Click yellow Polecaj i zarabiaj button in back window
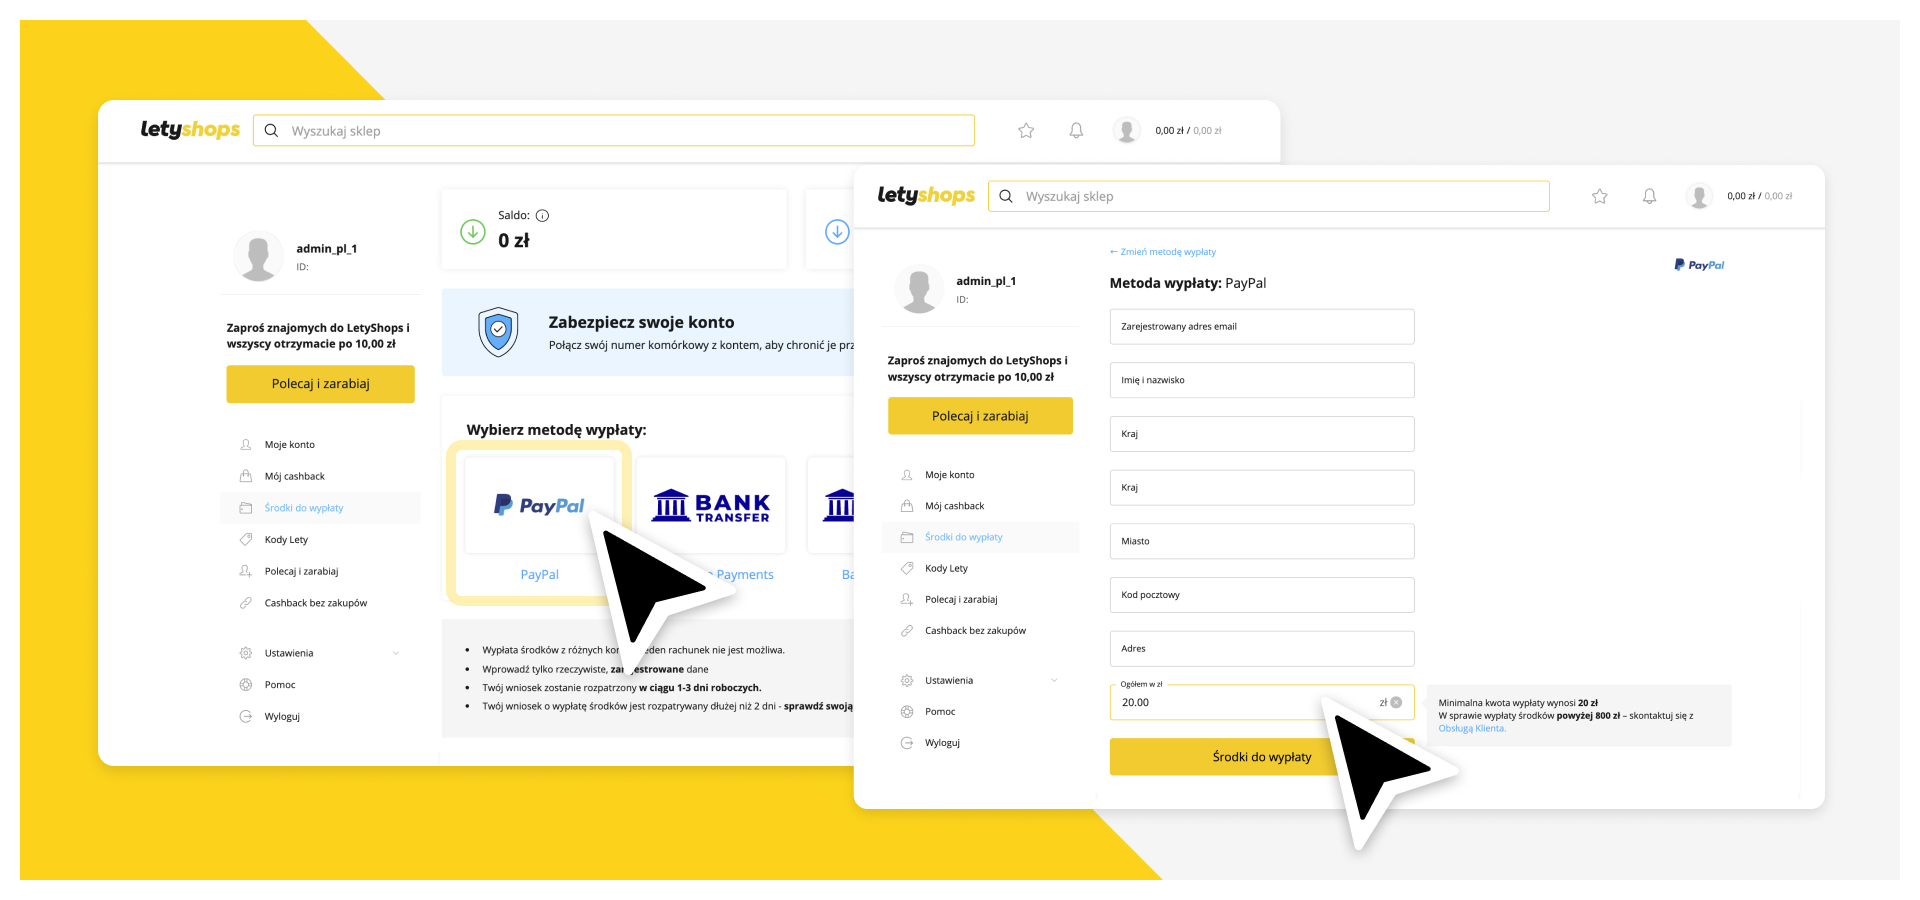Viewport: 1920px width, 900px height. point(320,384)
